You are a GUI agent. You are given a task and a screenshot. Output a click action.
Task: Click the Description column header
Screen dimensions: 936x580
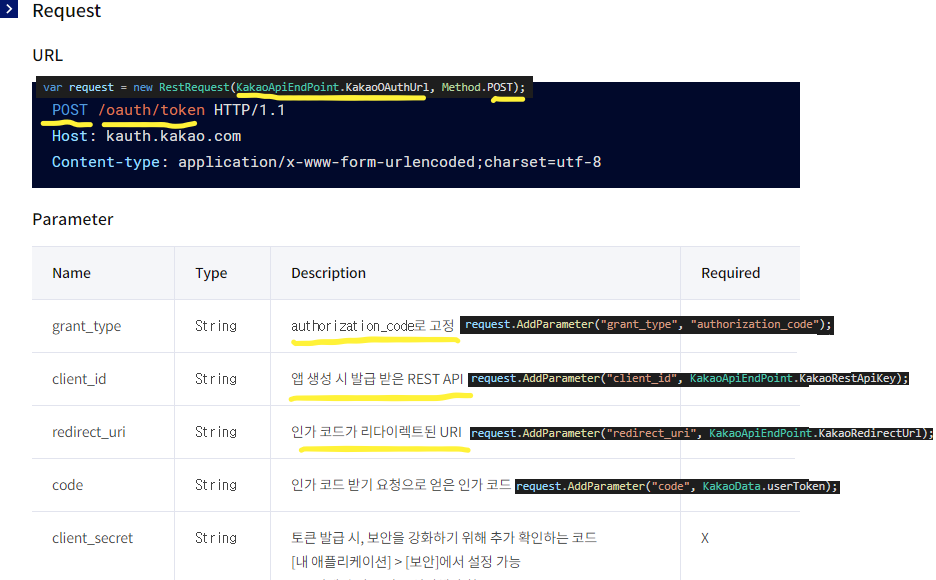(x=328, y=273)
